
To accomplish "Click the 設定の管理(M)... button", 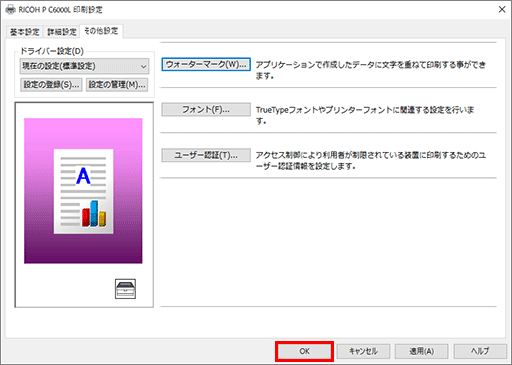I will (x=117, y=85).
